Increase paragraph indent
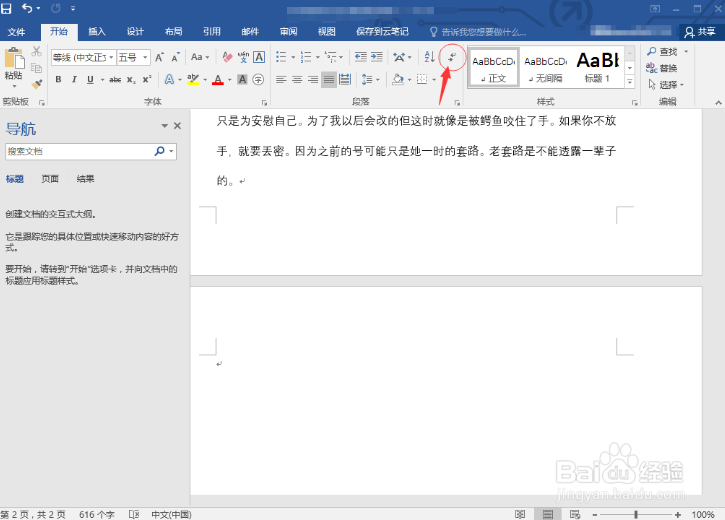 (x=377, y=57)
